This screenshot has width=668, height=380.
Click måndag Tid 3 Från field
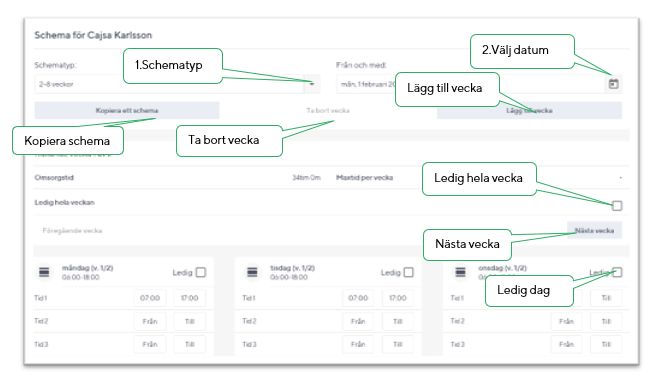pyautogui.click(x=150, y=344)
